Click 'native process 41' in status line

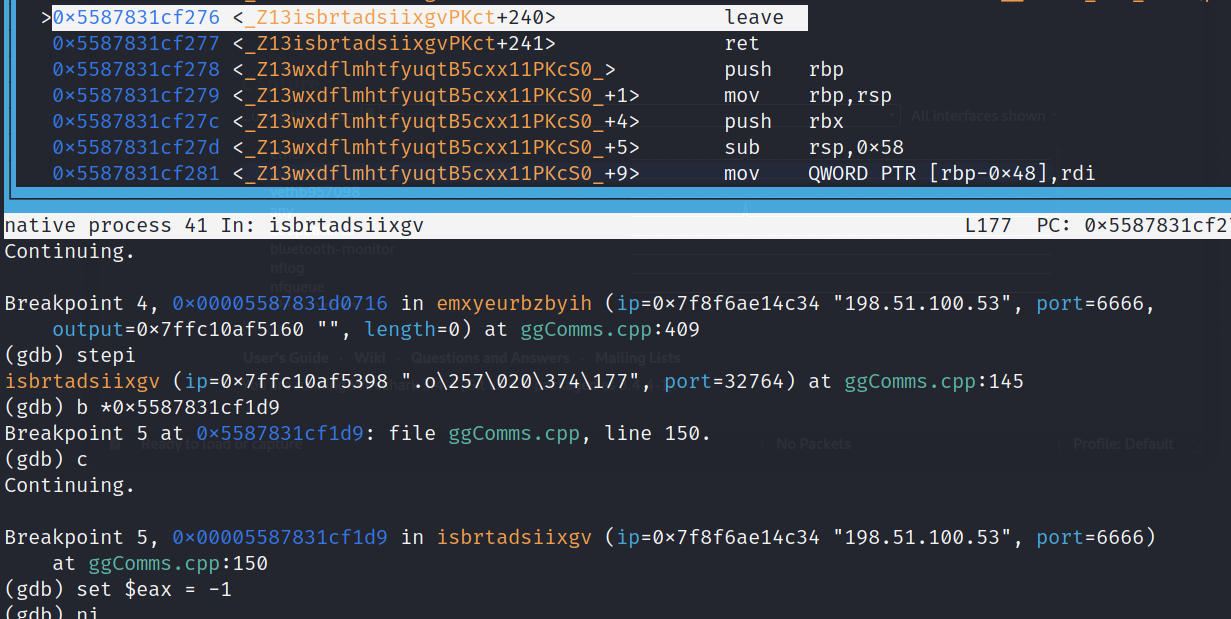[106, 225]
